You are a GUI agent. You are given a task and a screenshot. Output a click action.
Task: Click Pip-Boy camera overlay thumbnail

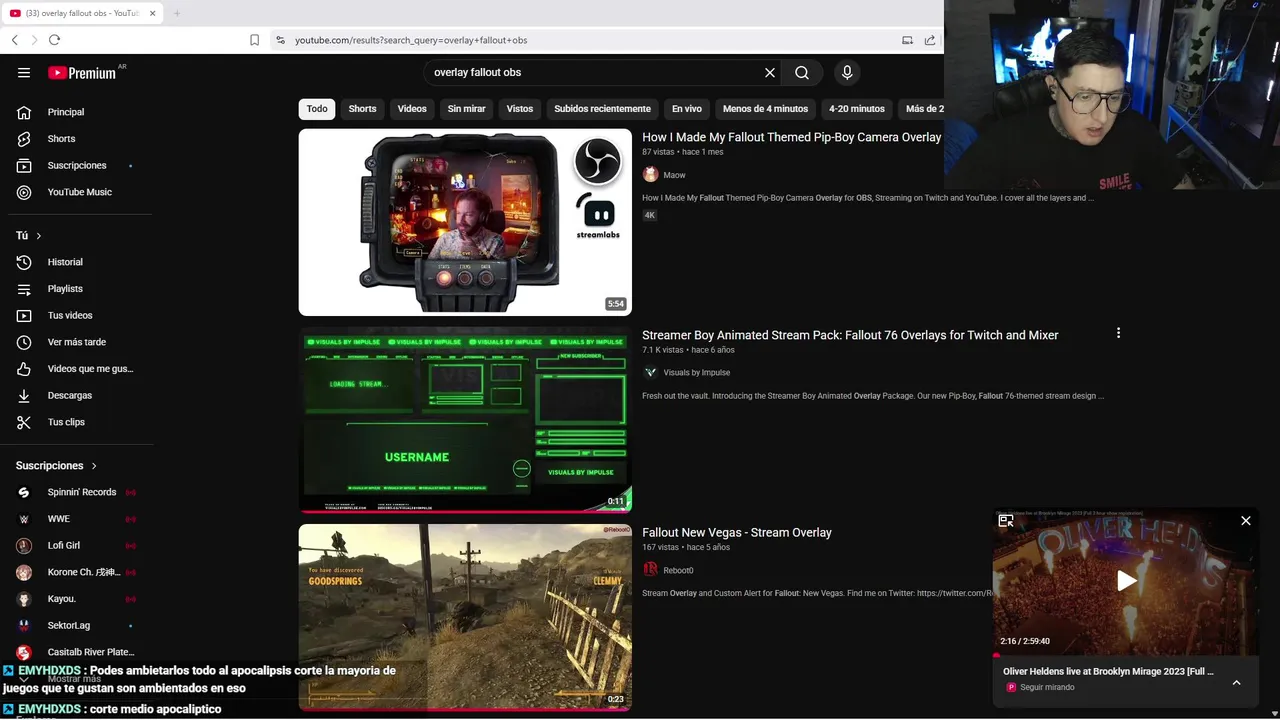click(x=465, y=222)
